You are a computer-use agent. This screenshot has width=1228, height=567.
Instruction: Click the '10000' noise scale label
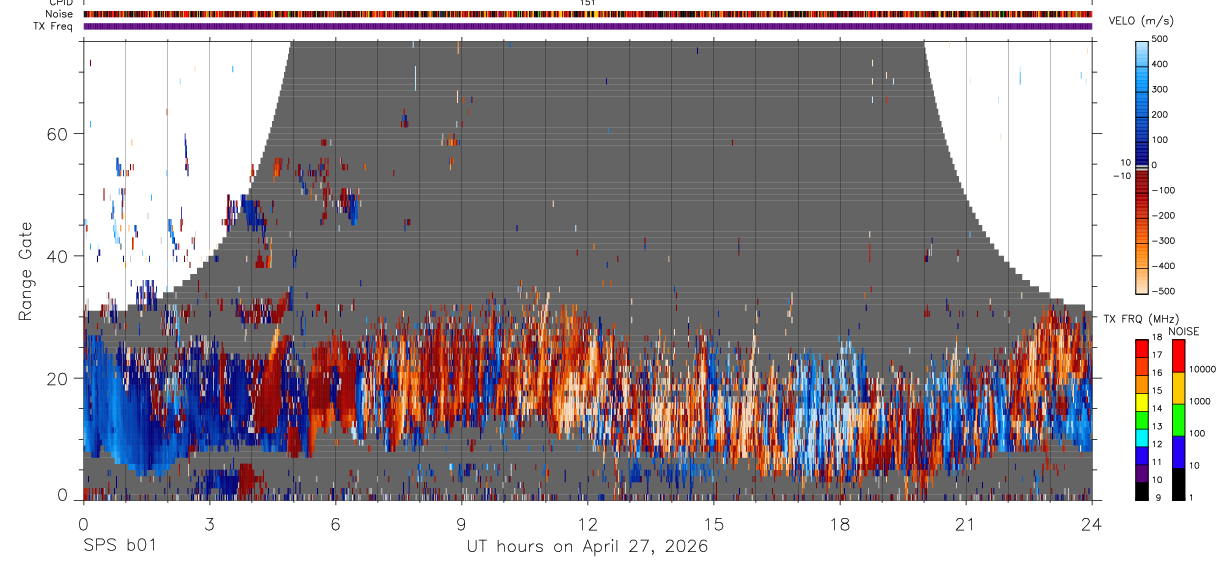click(x=1203, y=370)
